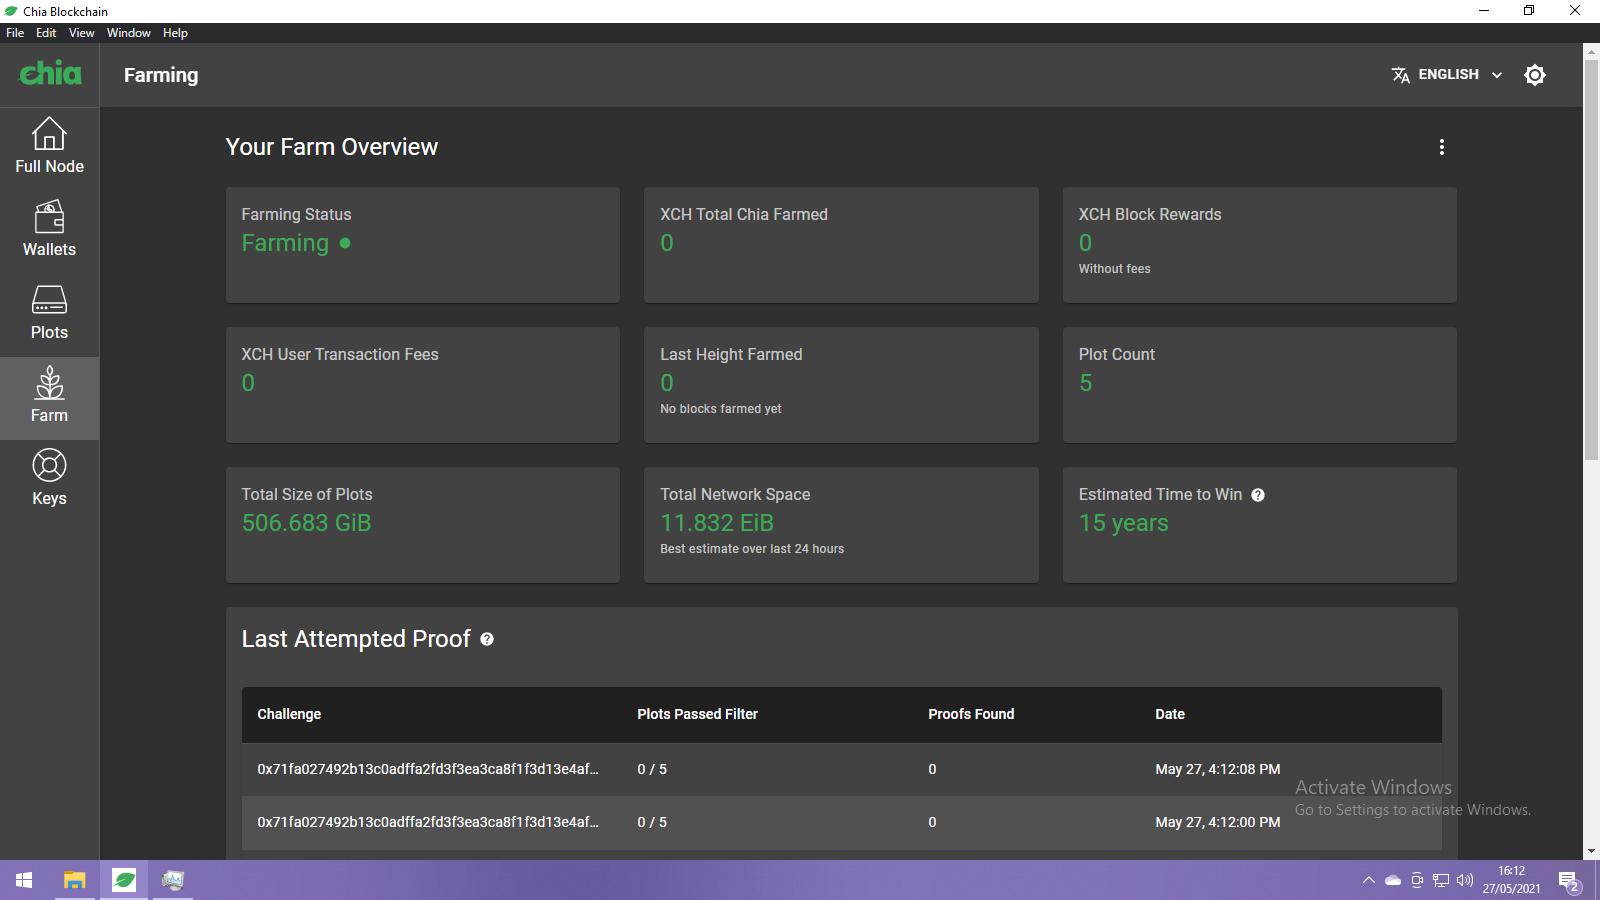1600x900 pixels.
Task: Open File Explorer from taskbar
Action: click(74, 880)
